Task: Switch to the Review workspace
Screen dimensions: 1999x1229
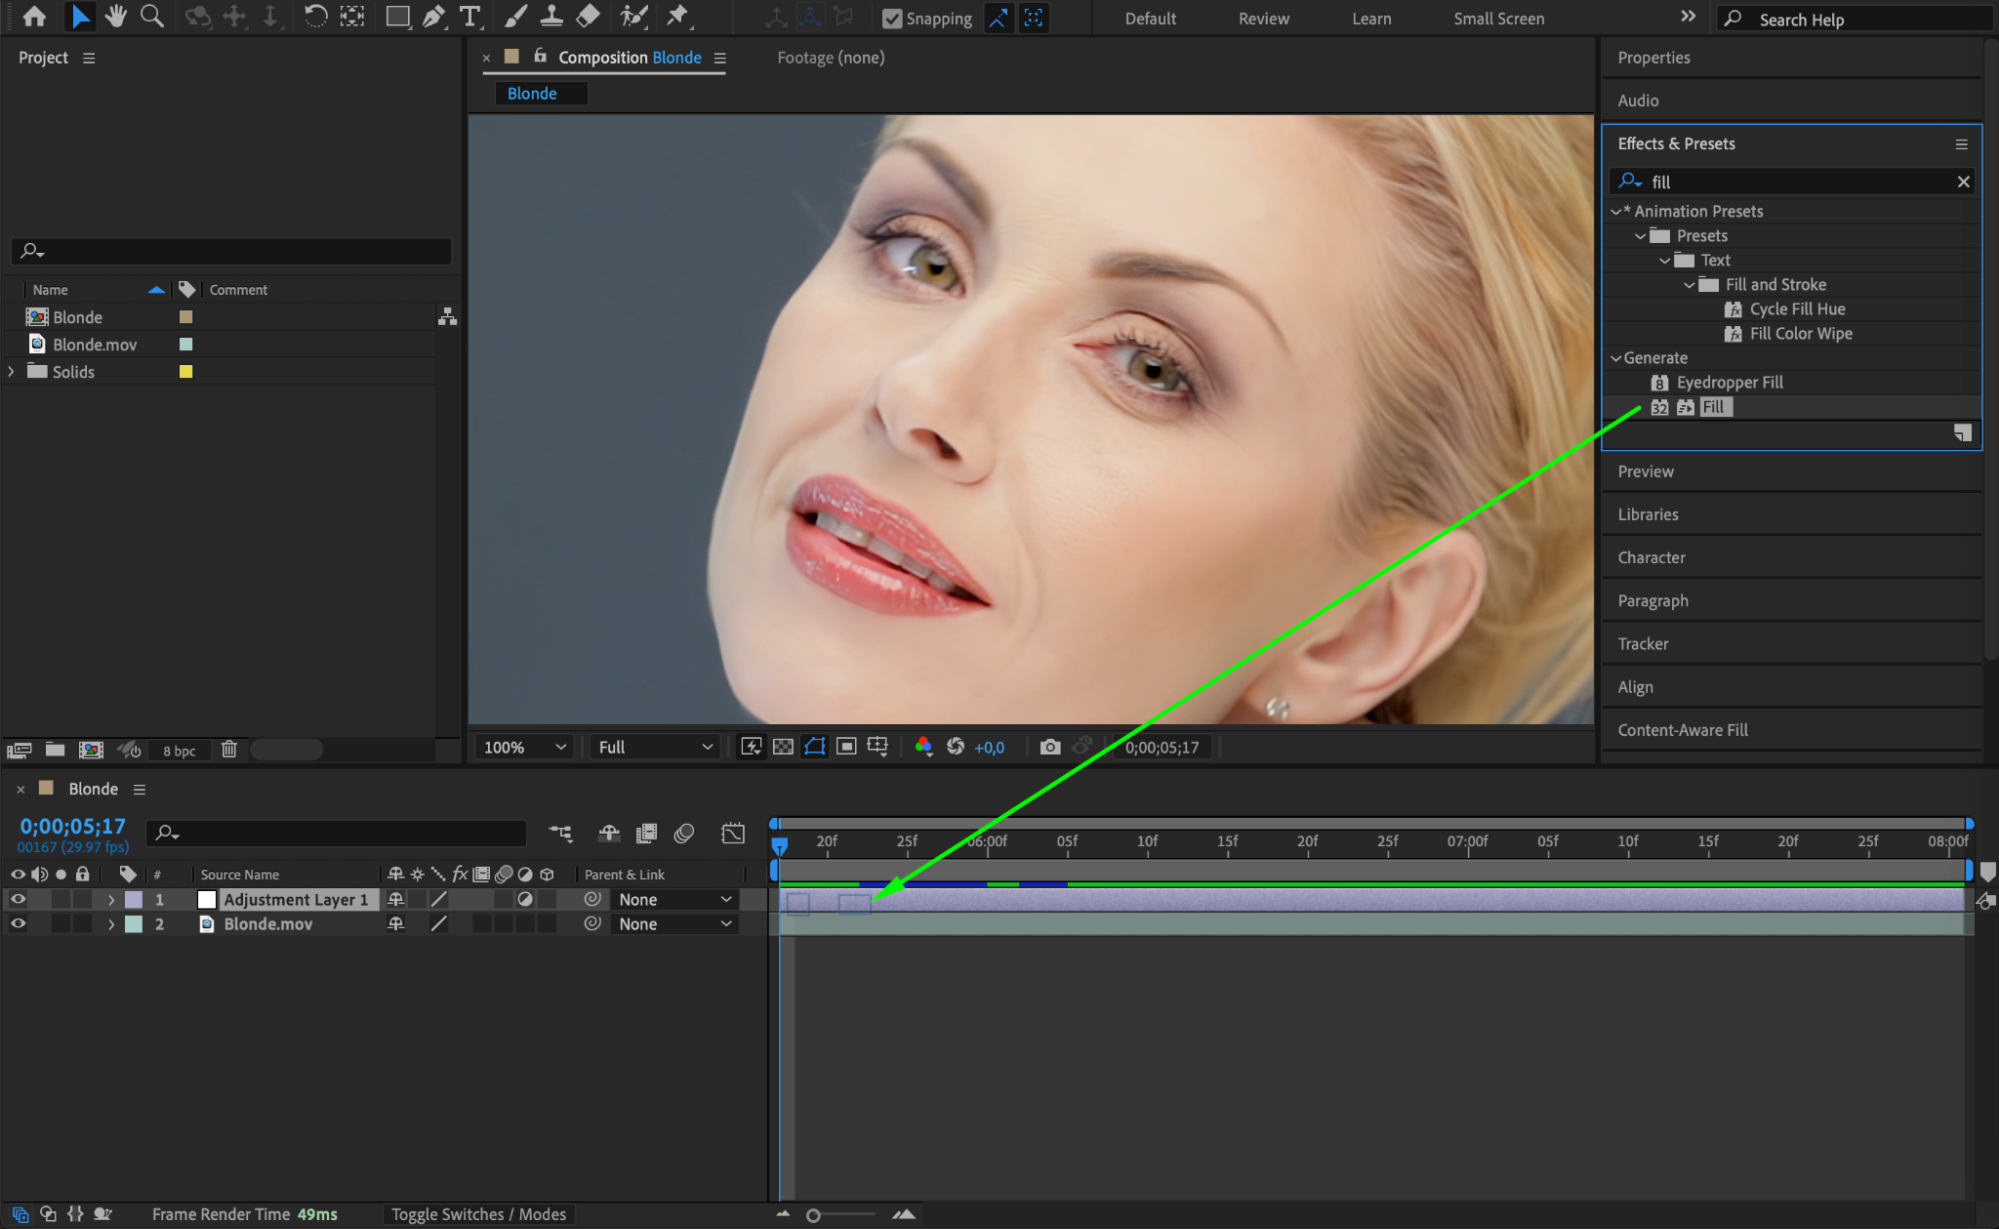Action: point(1263,18)
